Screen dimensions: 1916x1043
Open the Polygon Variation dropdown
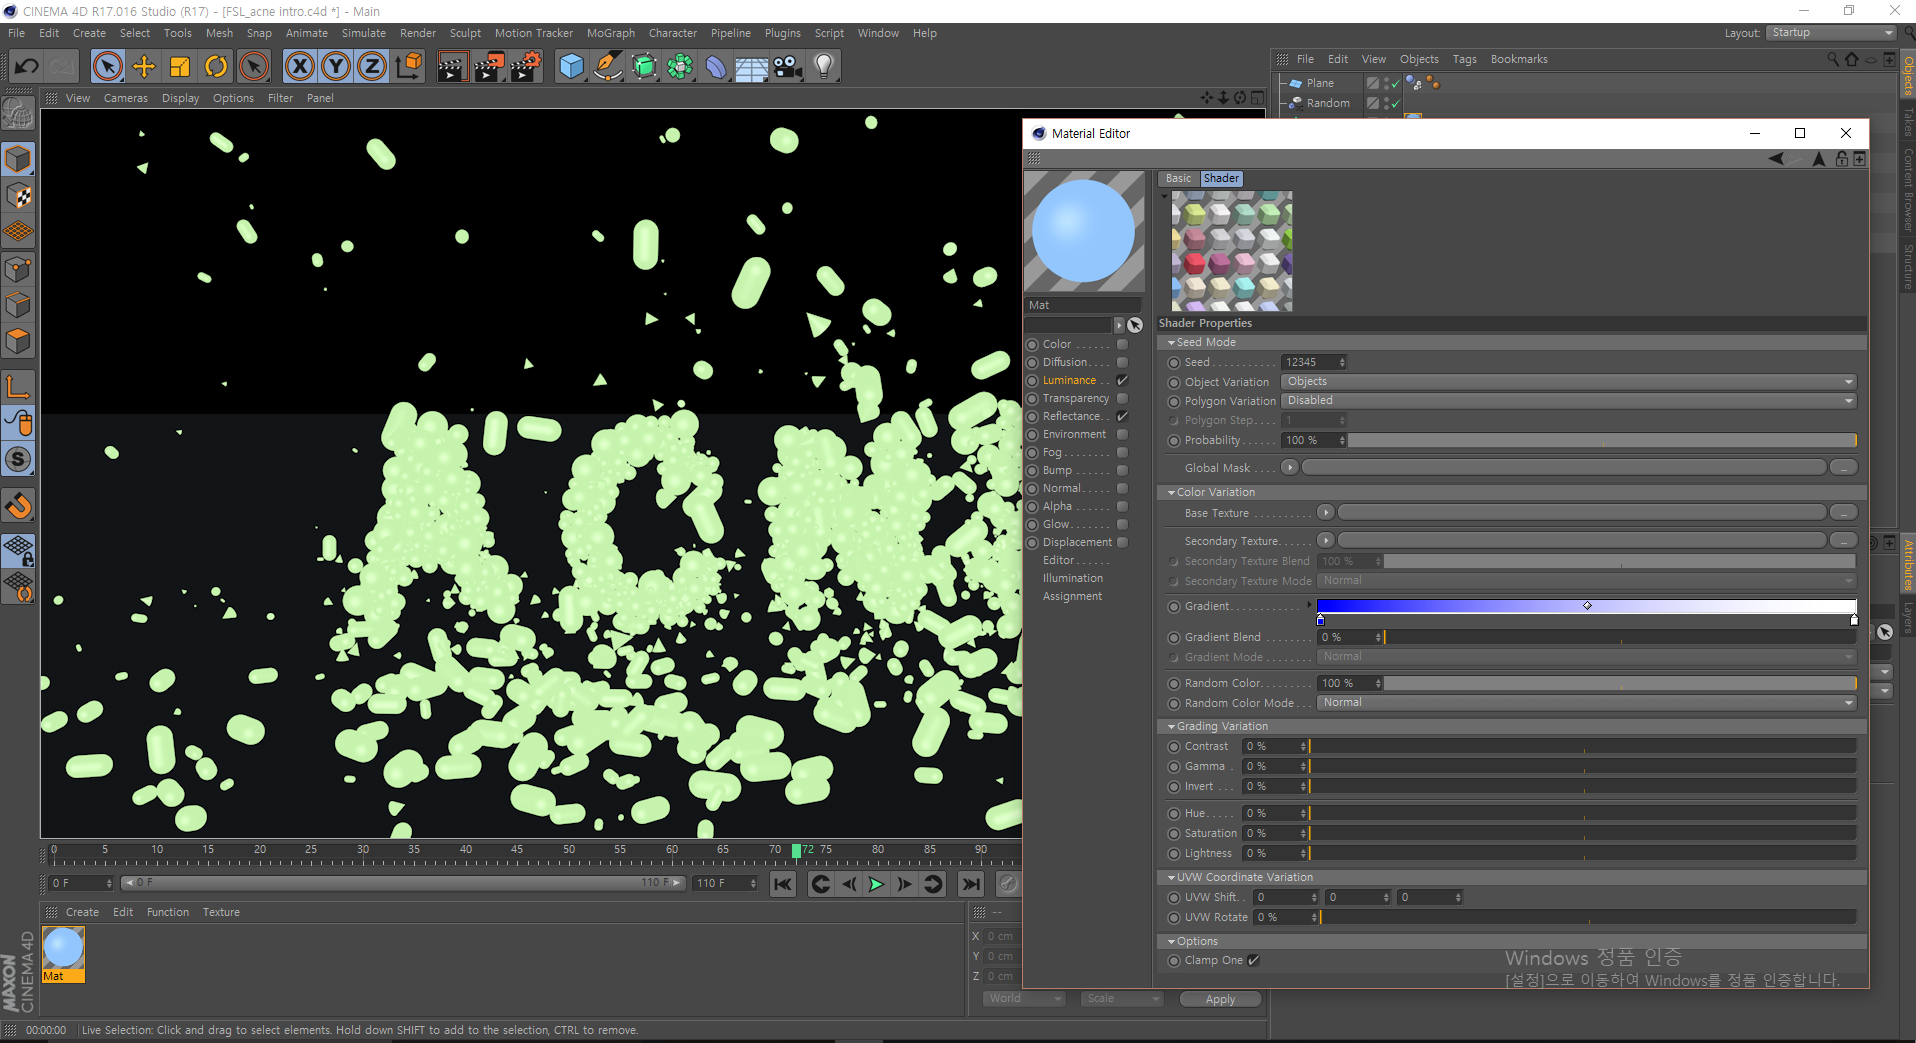pyautogui.click(x=1569, y=401)
